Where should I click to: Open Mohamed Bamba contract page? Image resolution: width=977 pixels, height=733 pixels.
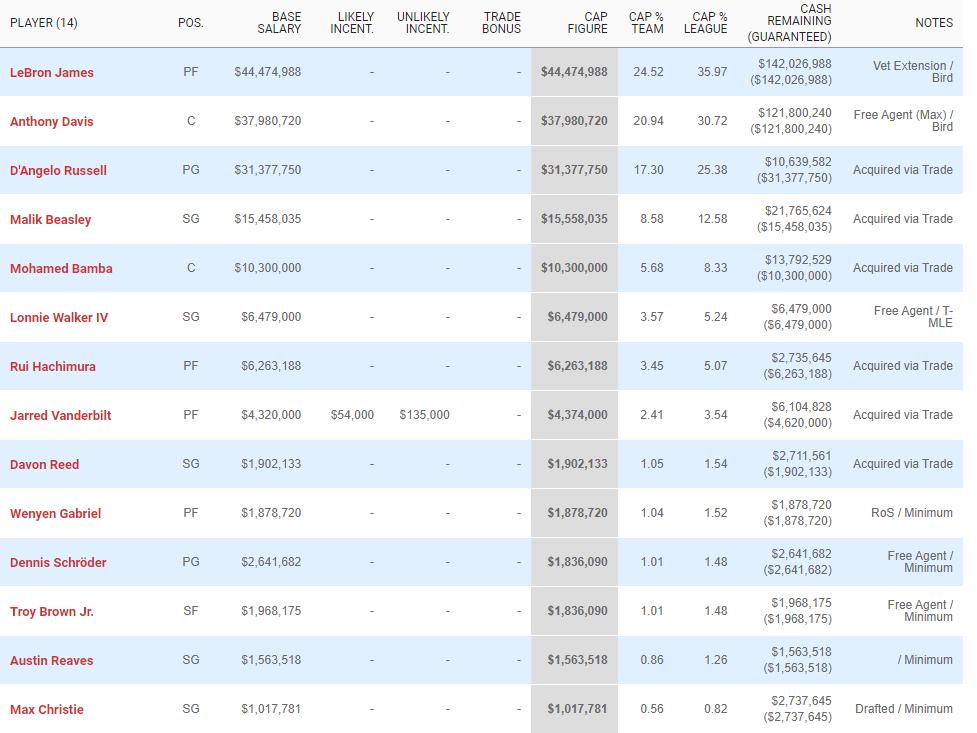pyautogui.click(x=61, y=269)
